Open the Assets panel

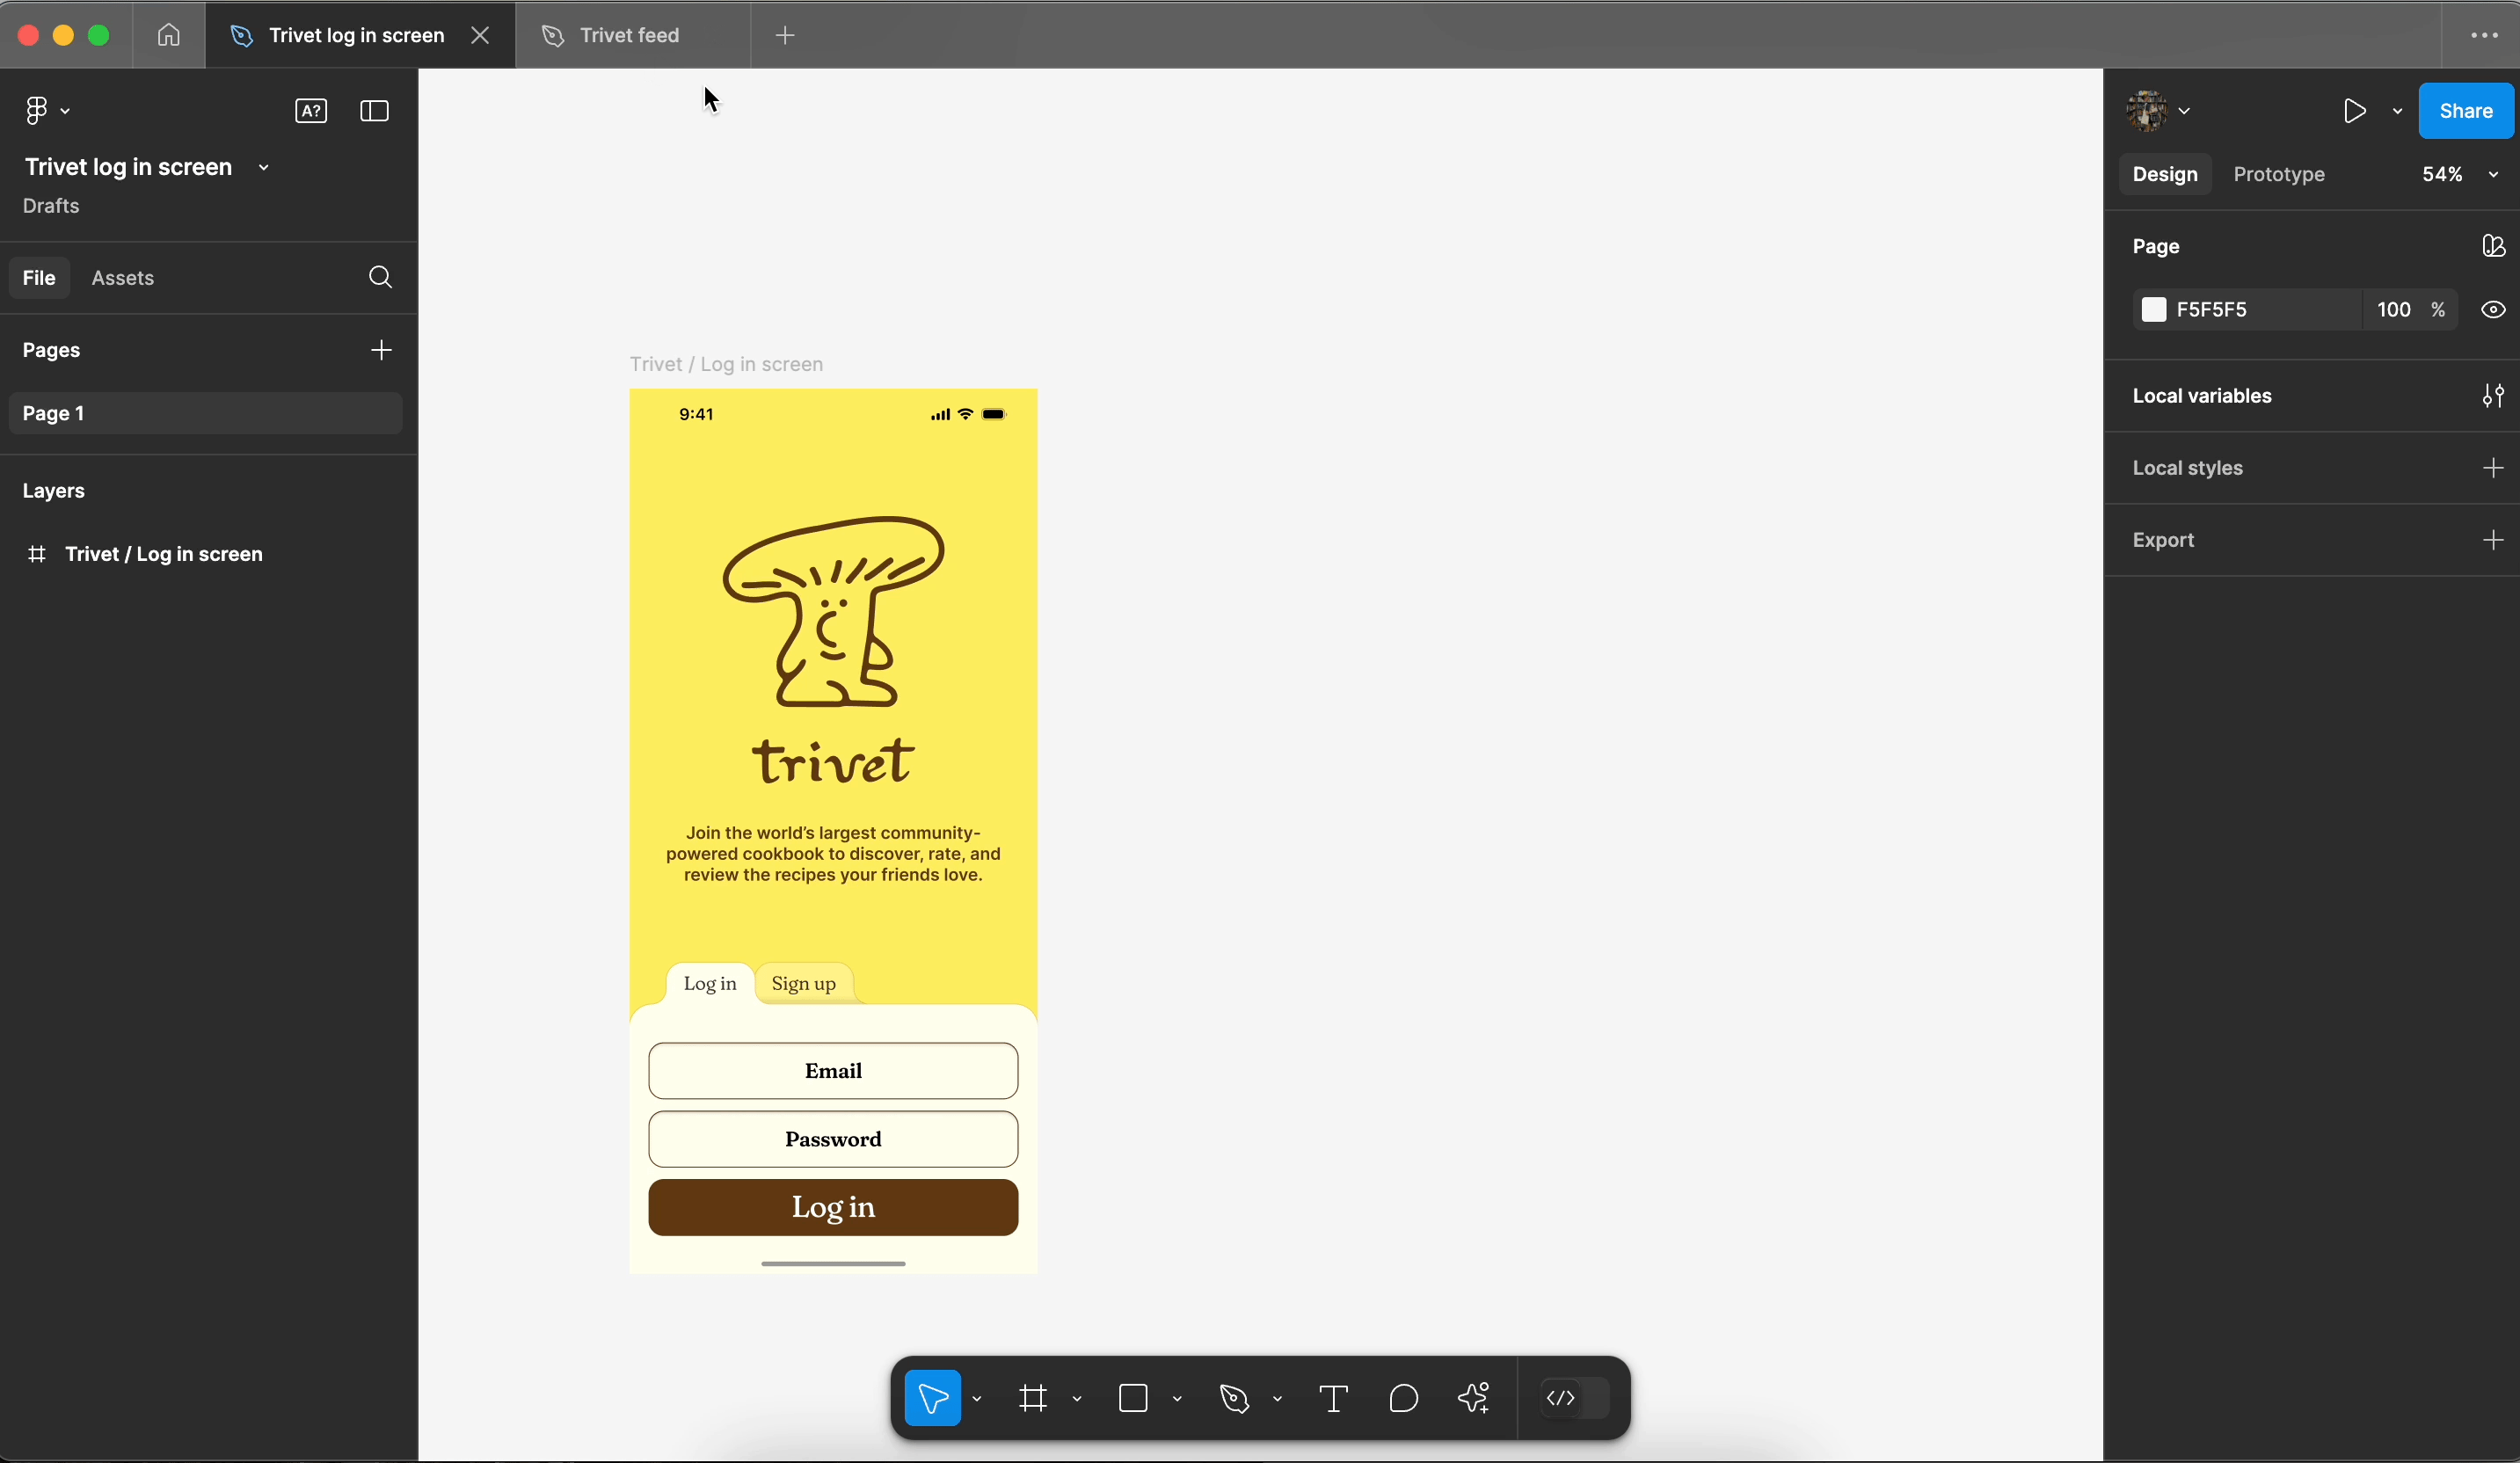tap(122, 278)
